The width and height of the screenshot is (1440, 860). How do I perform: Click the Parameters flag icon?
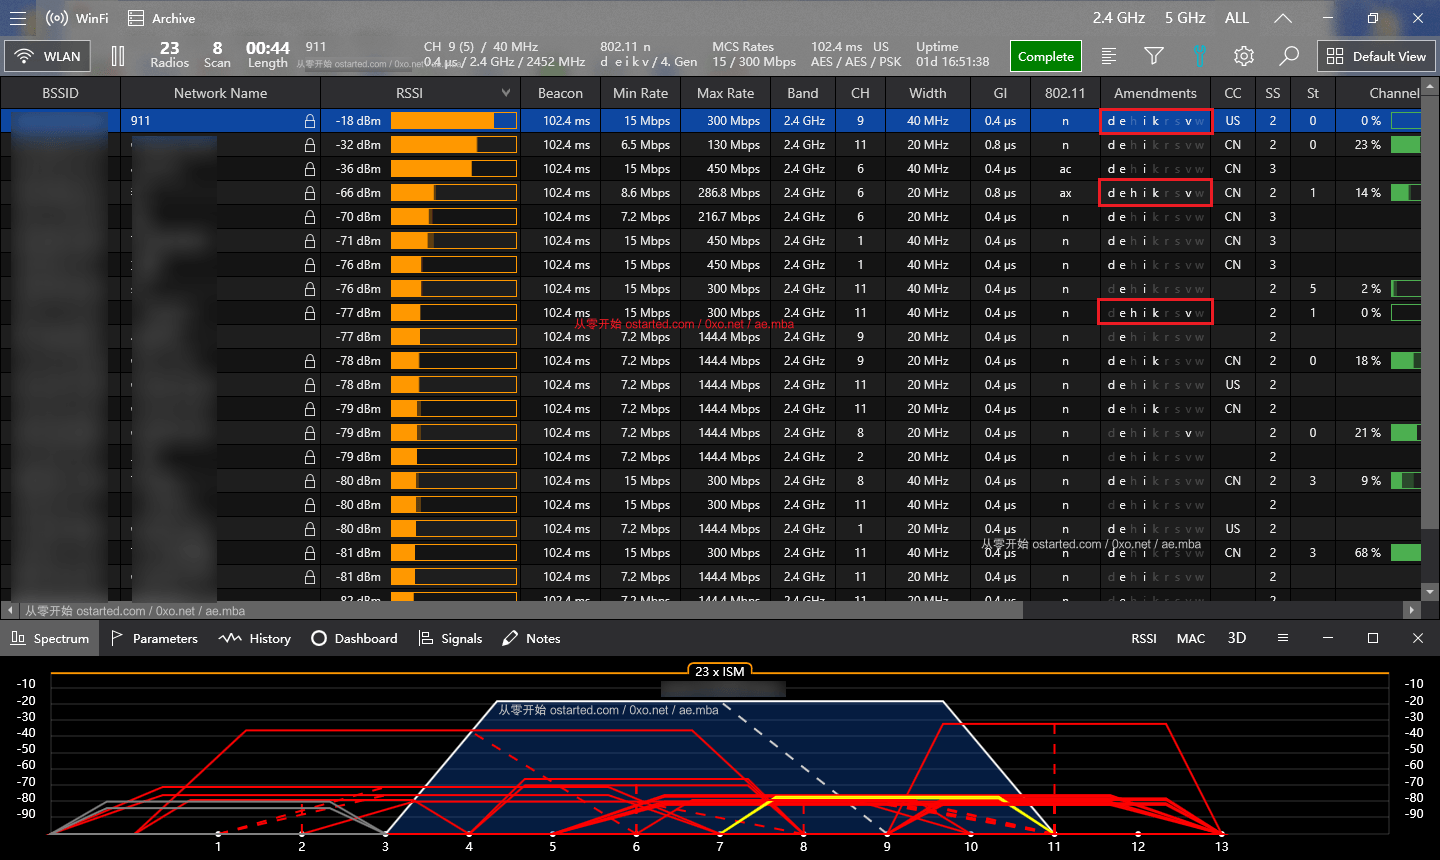point(117,638)
